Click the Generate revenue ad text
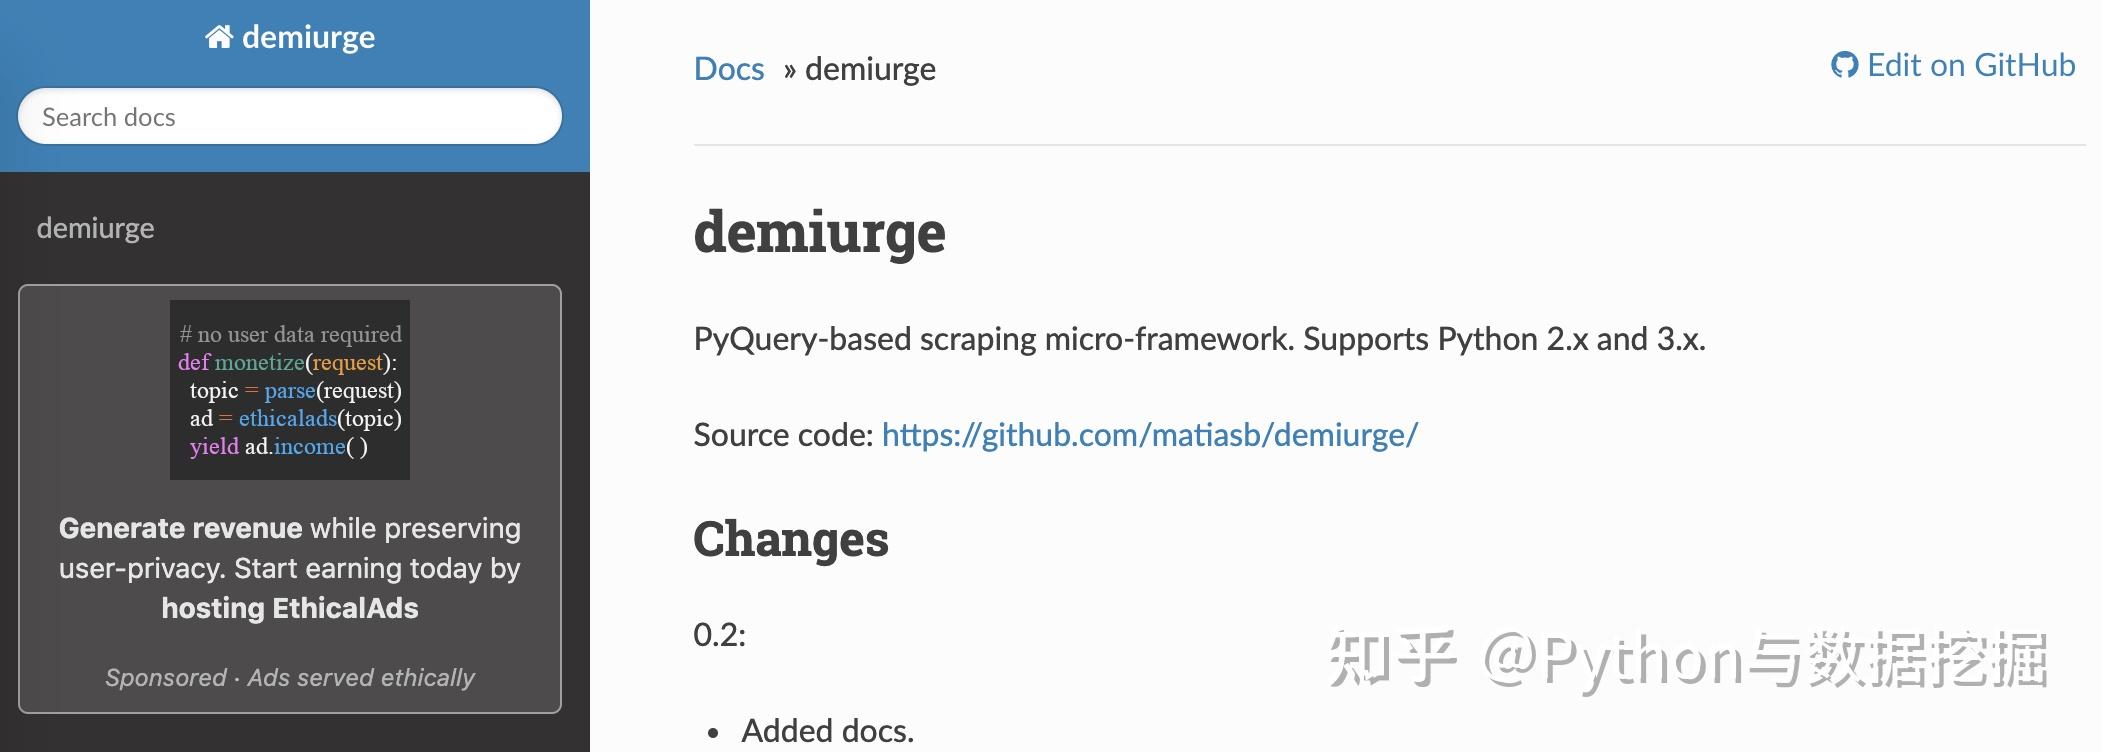The width and height of the screenshot is (2102, 752). coord(181,528)
